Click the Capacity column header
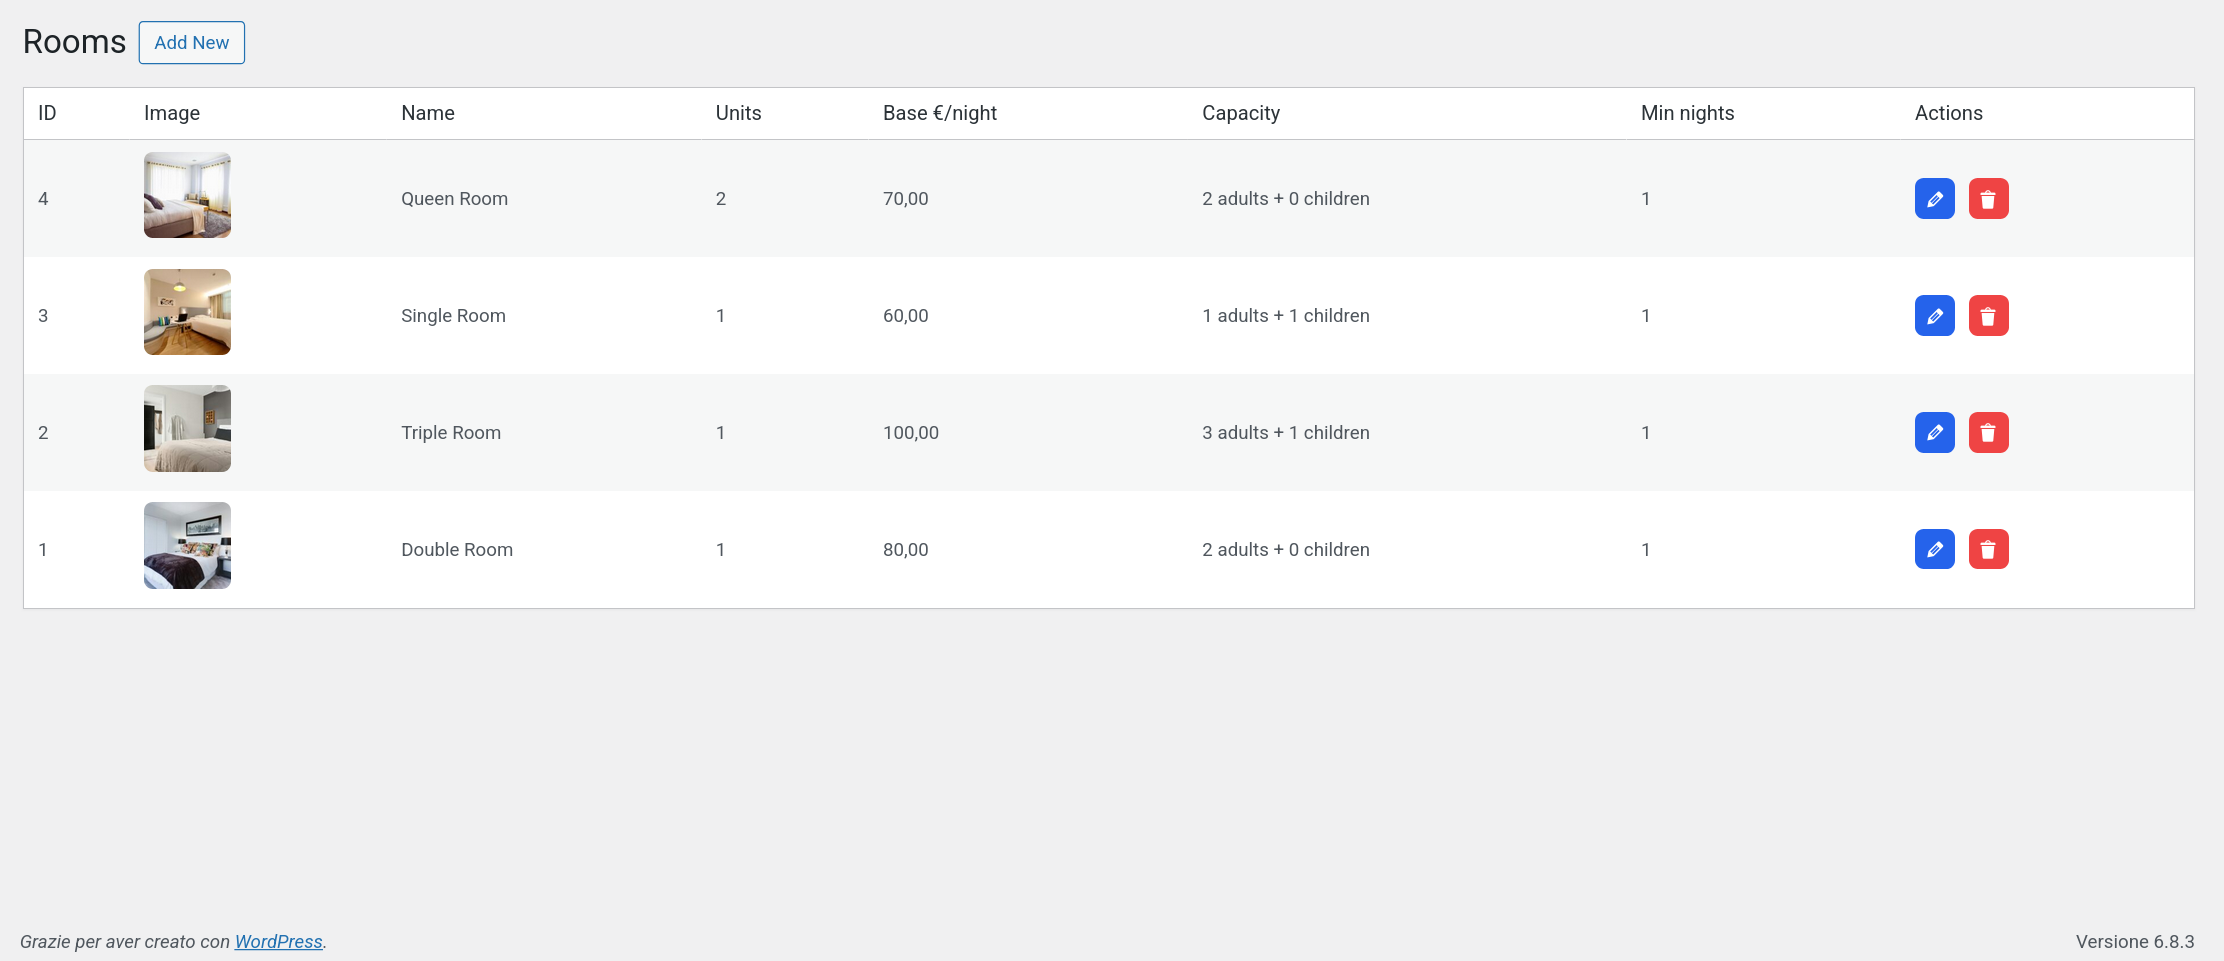The width and height of the screenshot is (2224, 961). [x=1241, y=113]
